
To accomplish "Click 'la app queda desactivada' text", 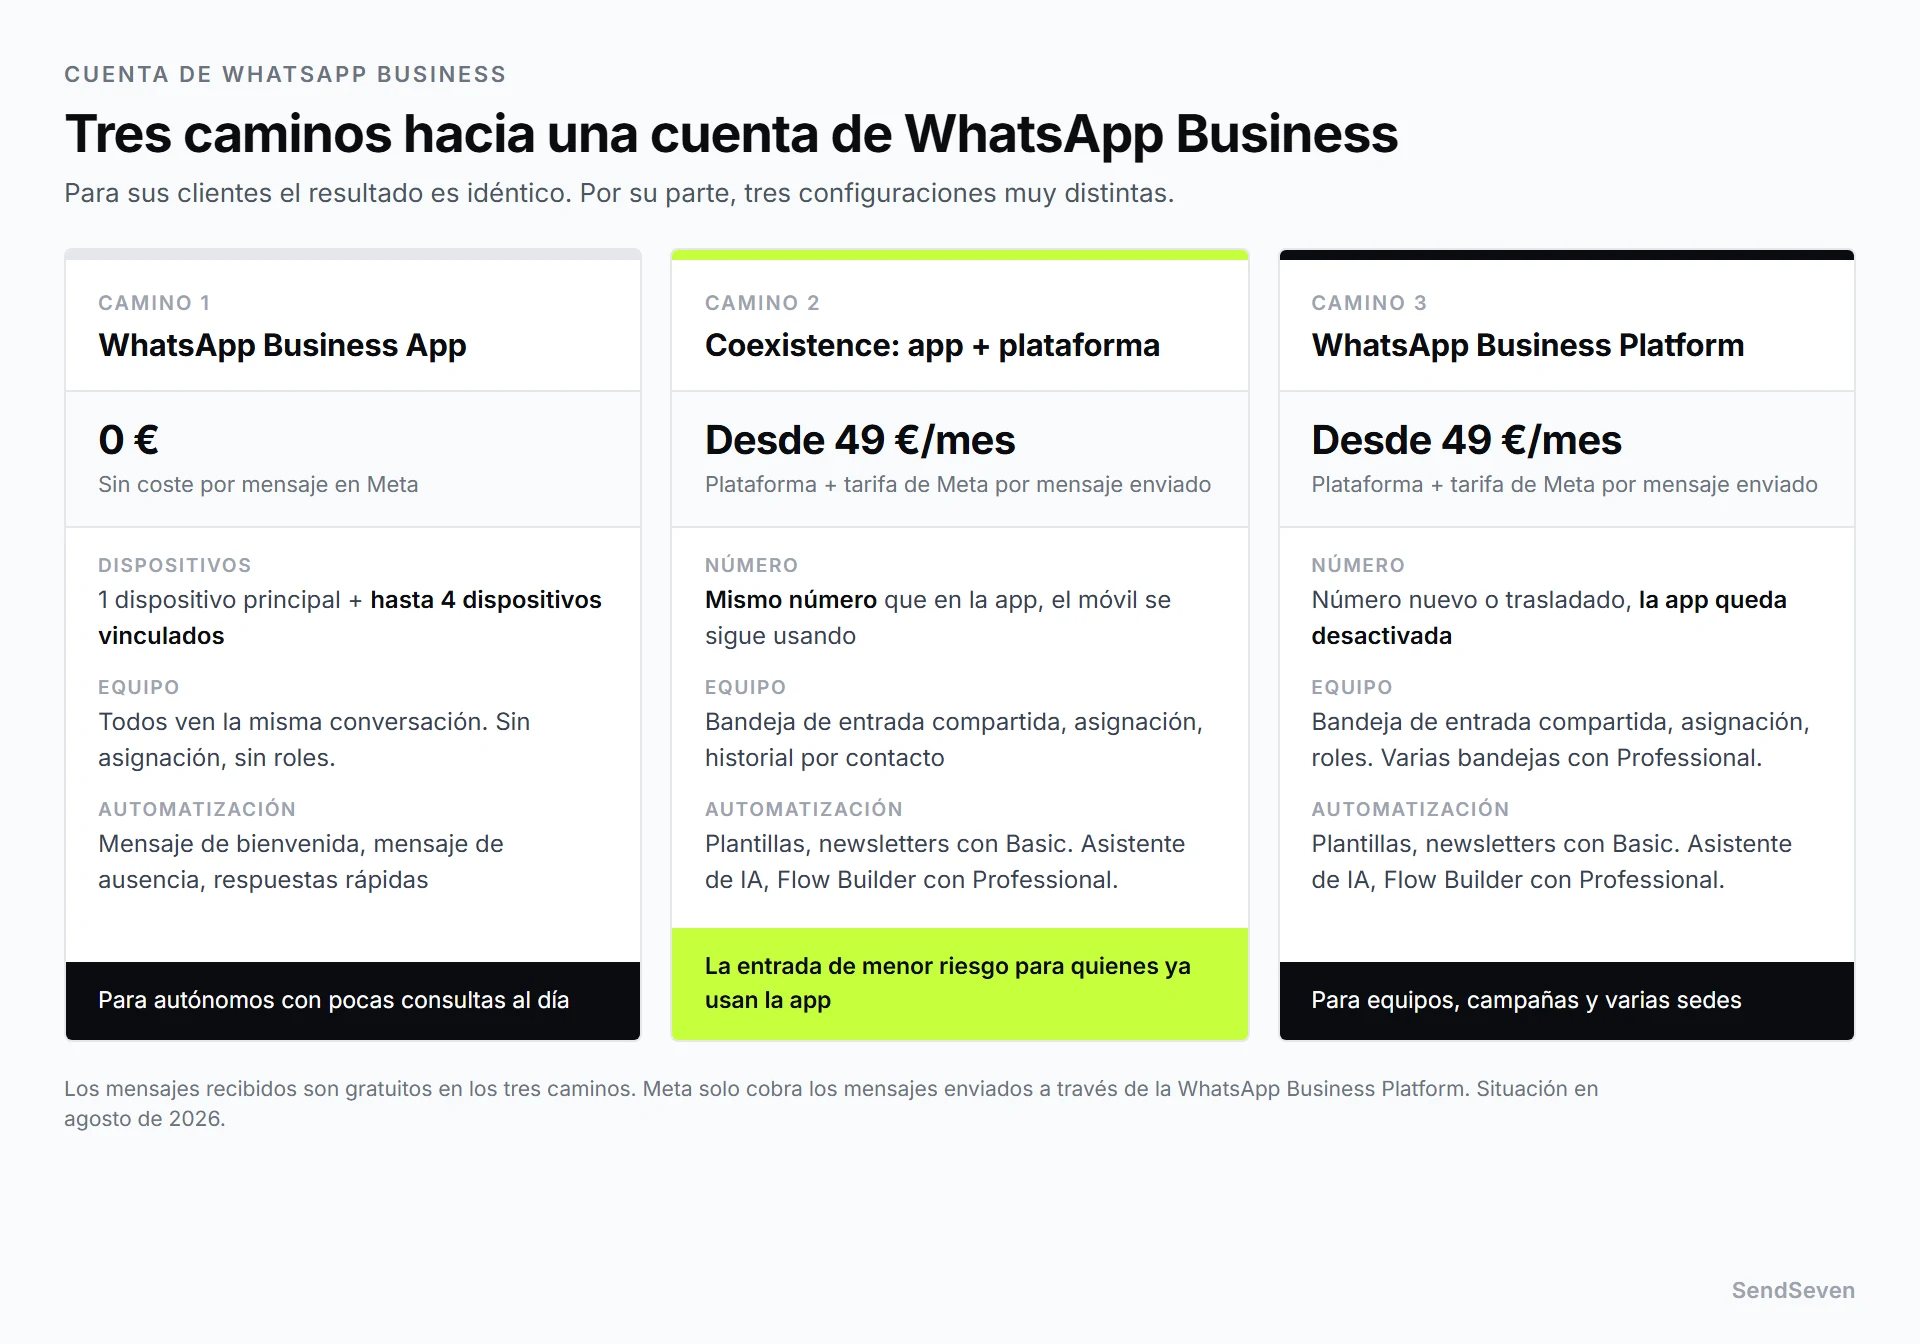I will coord(1549,618).
